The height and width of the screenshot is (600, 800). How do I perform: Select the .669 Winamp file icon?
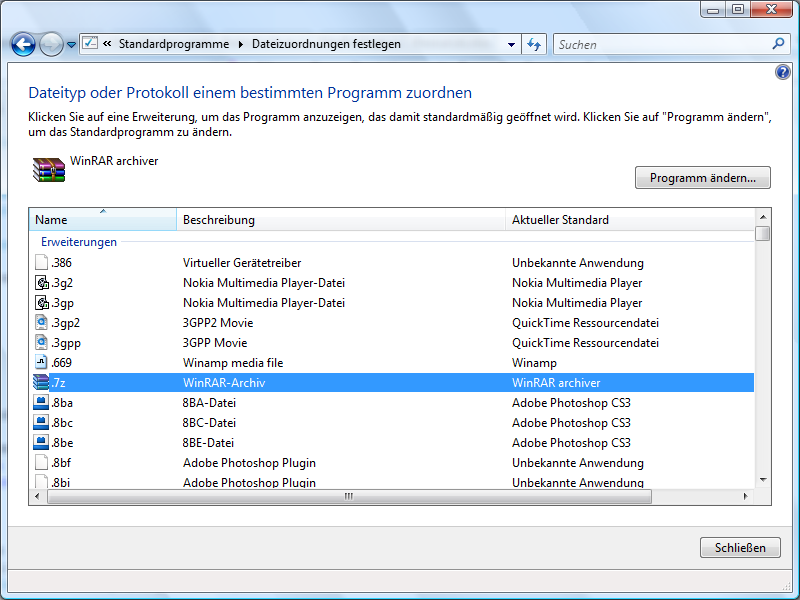(x=41, y=362)
